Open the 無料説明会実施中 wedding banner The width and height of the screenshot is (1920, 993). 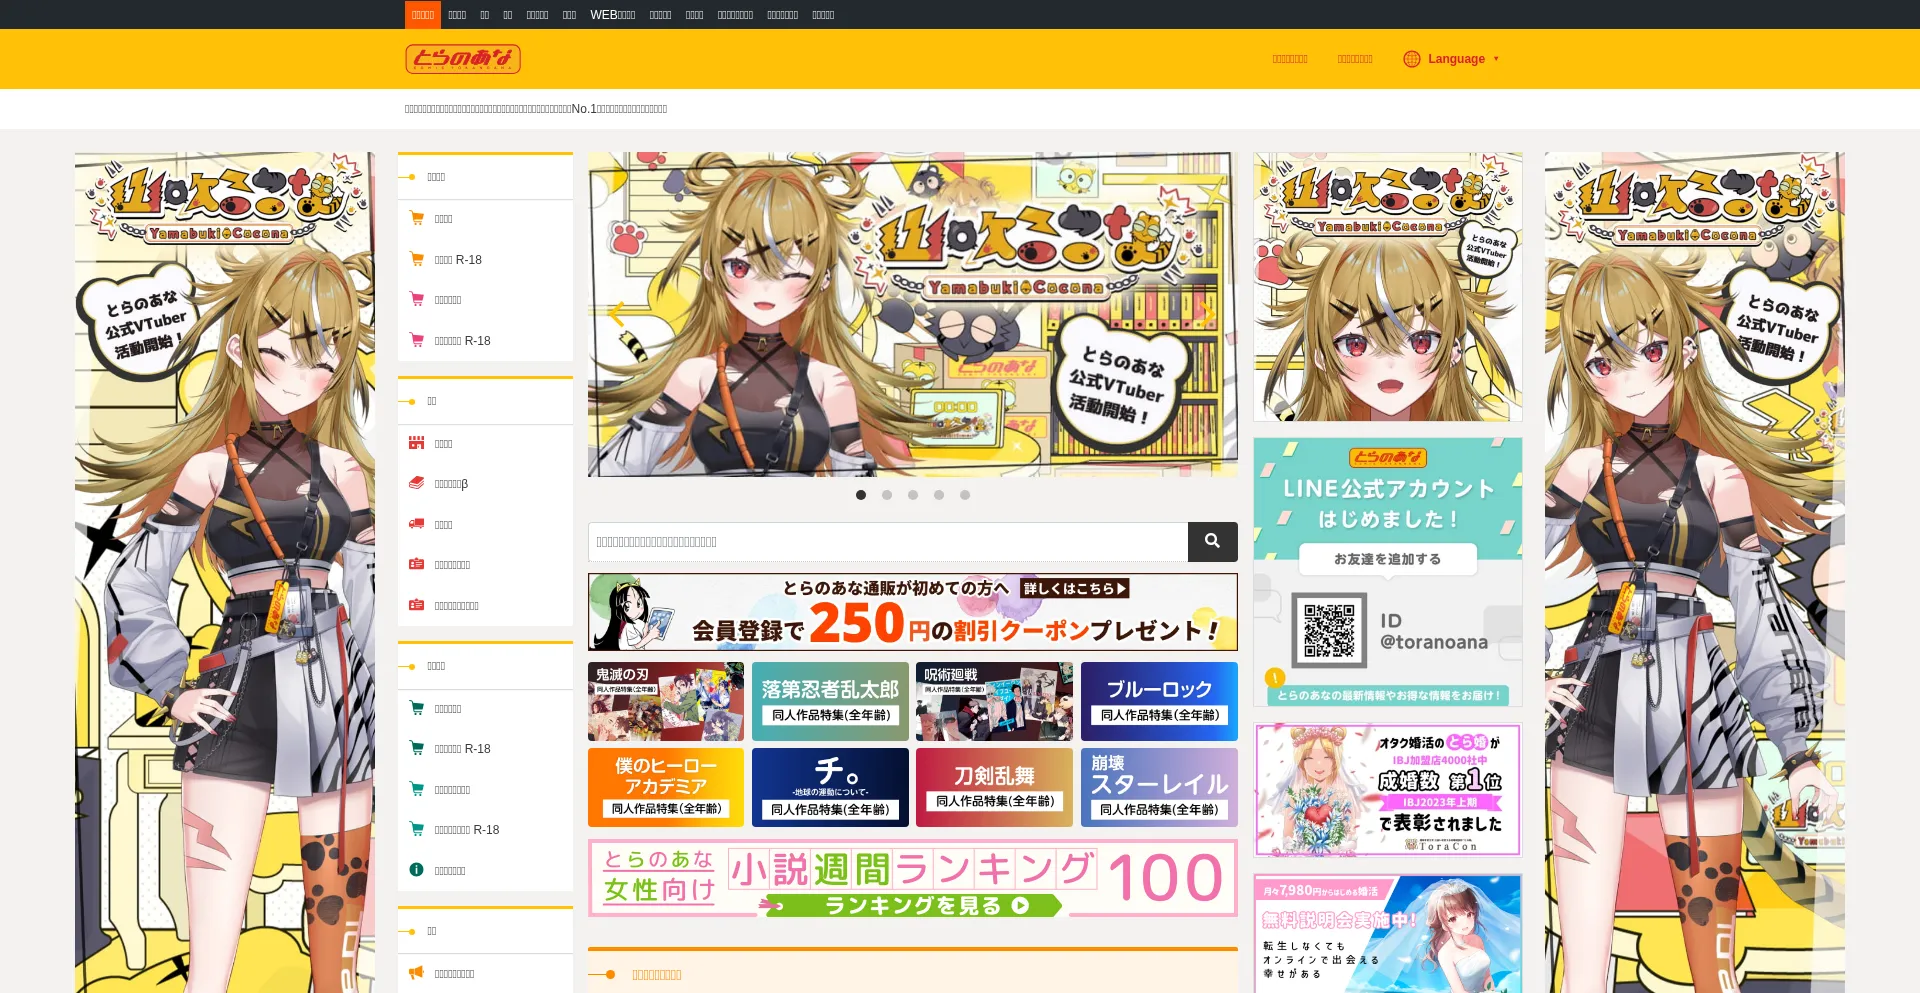1388,934
